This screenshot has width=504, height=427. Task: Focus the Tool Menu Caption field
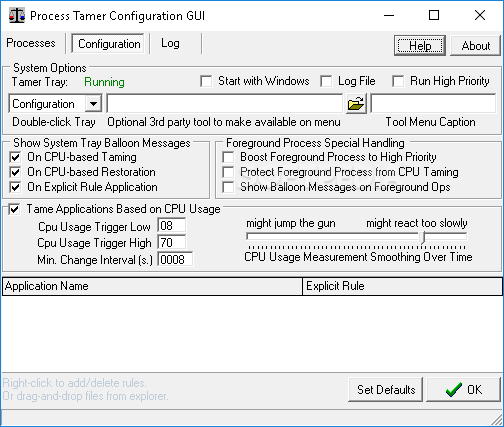pyautogui.click(x=433, y=104)
